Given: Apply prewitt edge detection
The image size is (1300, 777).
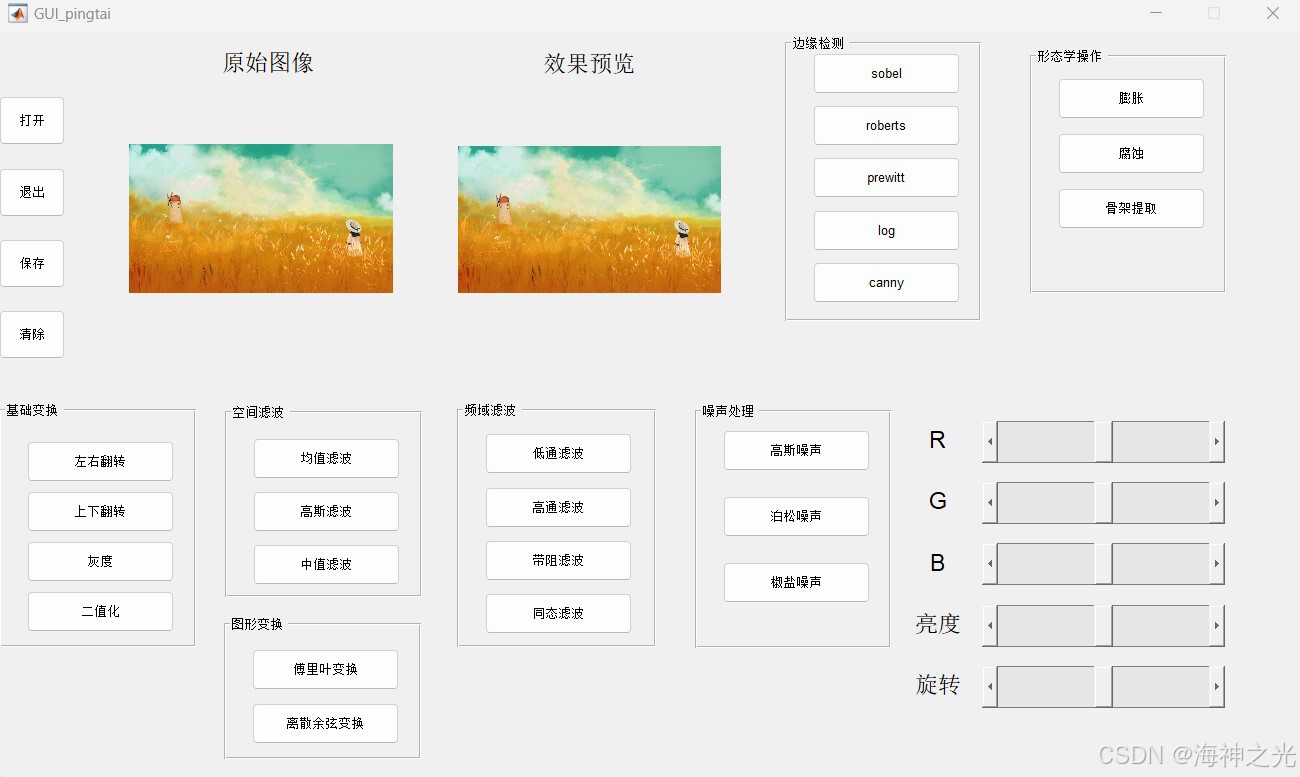Looking at the screenshot, I should [886, 177].
